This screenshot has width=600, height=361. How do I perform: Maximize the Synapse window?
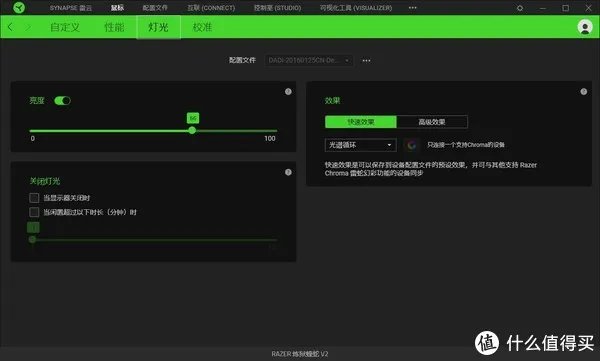pyautogui.click(x=566, y=8)
